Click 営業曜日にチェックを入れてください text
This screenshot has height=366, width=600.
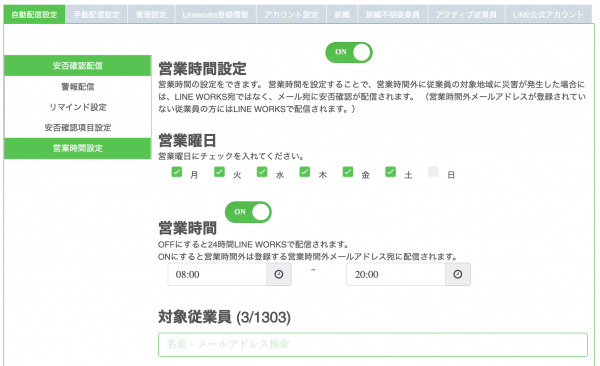(231, 156)
